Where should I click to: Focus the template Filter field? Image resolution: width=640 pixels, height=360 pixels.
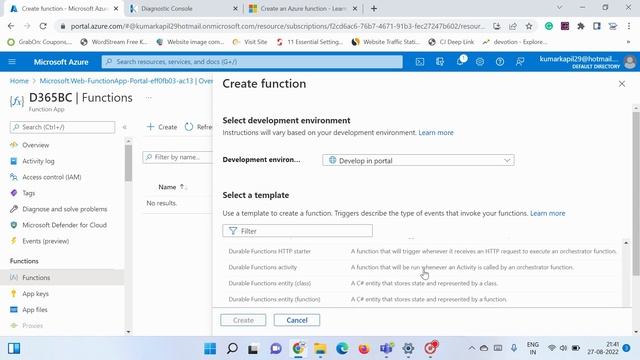pyautogui.click(x=298, y=231)
